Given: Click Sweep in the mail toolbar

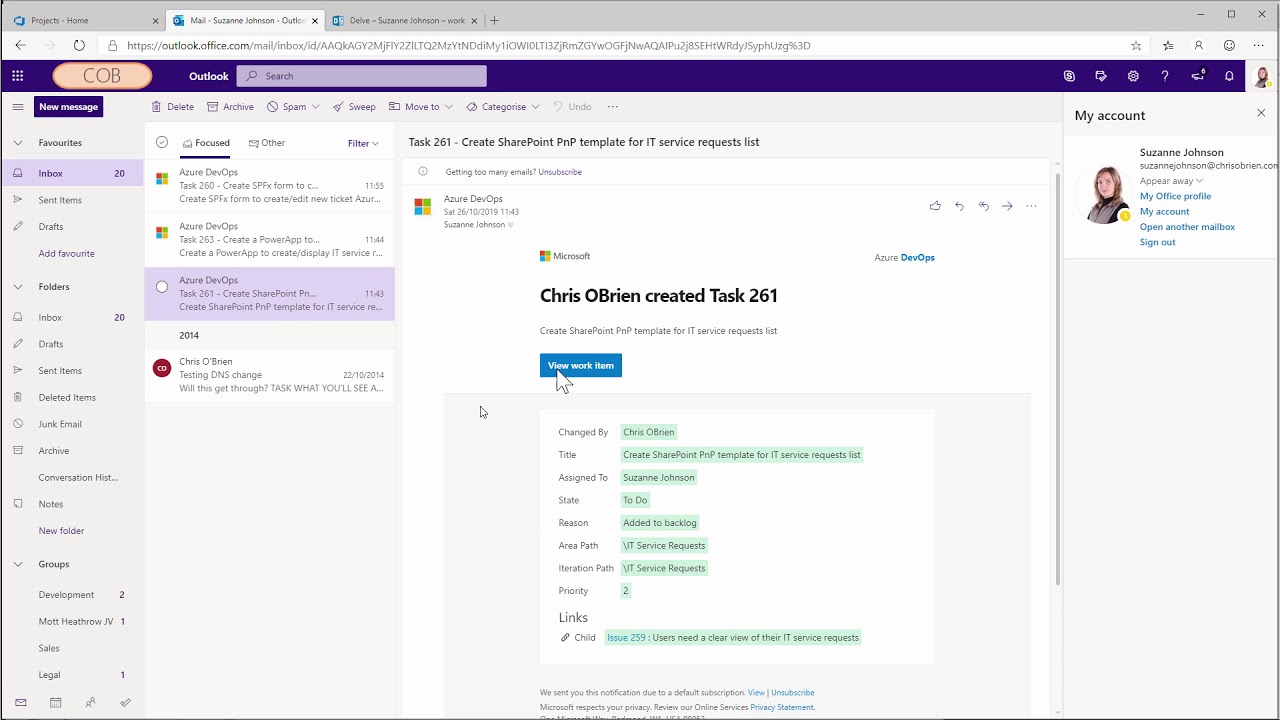Looking at the screenshot, I should click(354, 107).
